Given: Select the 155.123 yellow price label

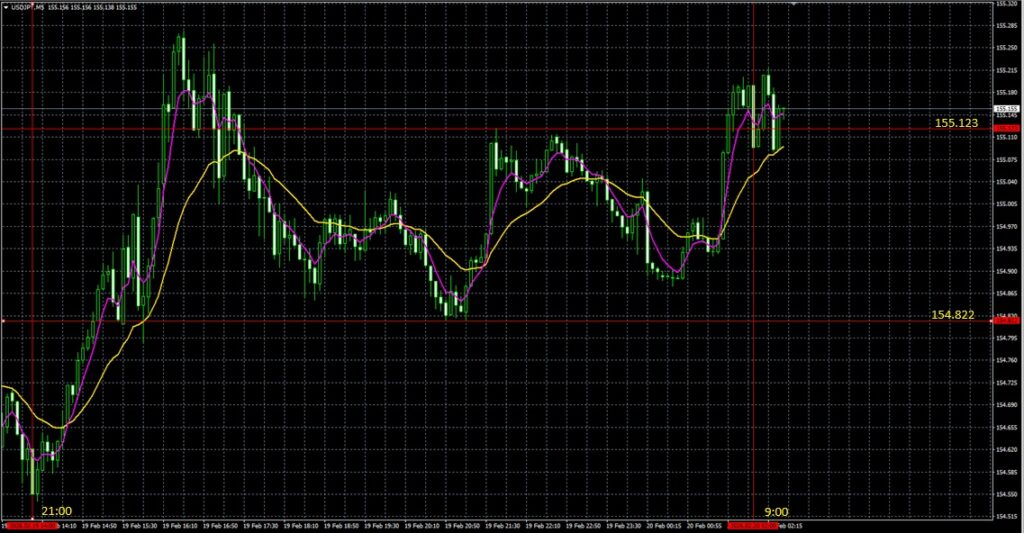Looking at the screenshot, I should [956, 123].
